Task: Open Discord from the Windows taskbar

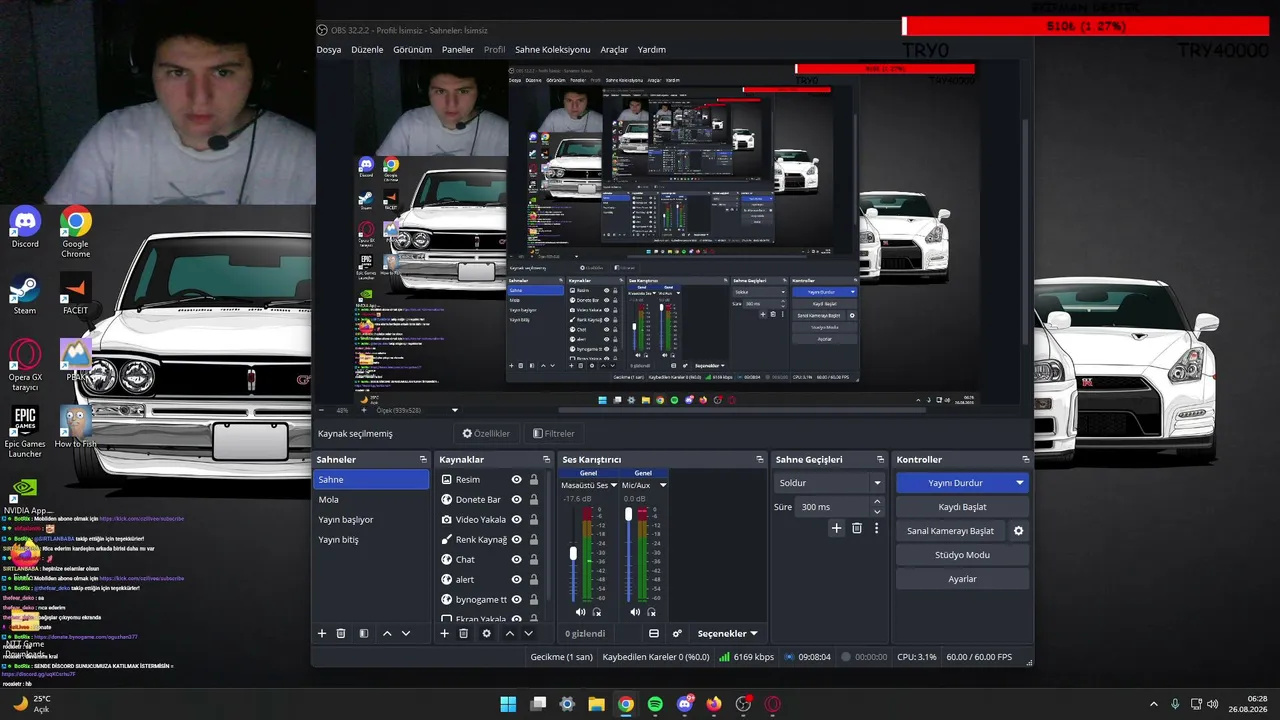Action: 685,704
